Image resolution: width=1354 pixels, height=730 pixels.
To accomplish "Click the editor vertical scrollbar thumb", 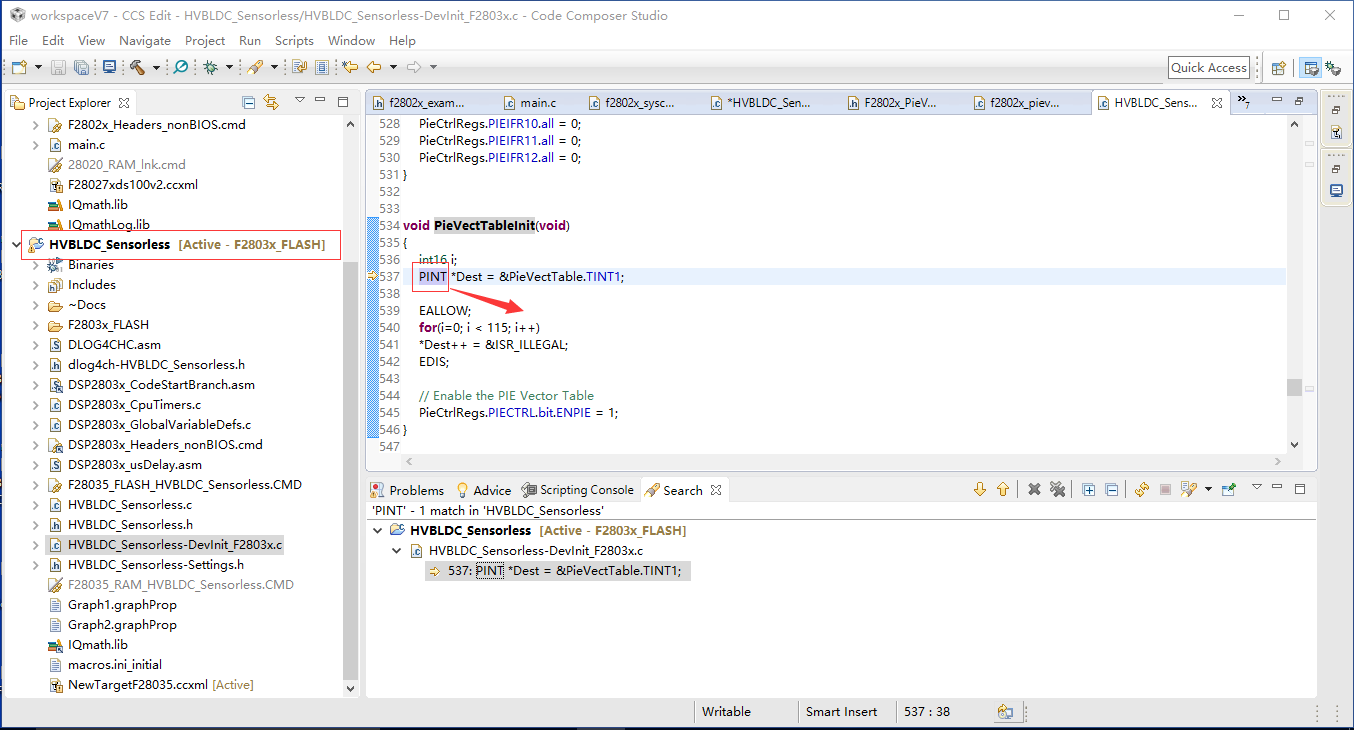I will pyautogui.click(x=1294, y=388).
